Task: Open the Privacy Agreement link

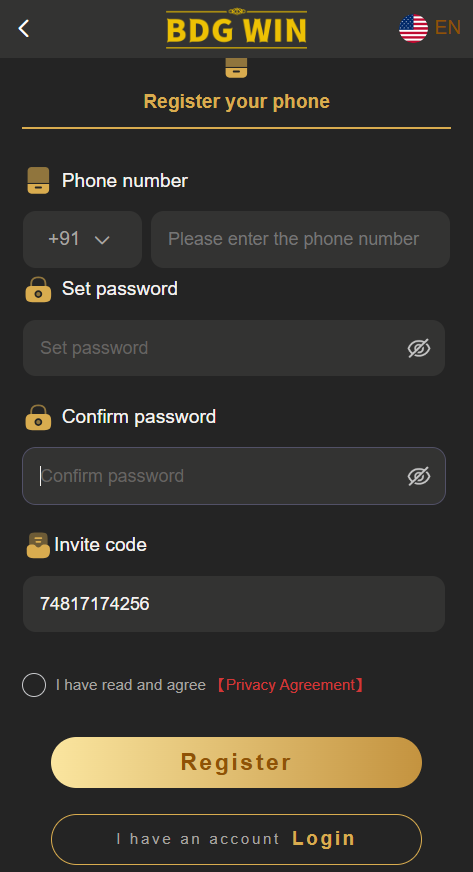Action: (x=290, y=685)
